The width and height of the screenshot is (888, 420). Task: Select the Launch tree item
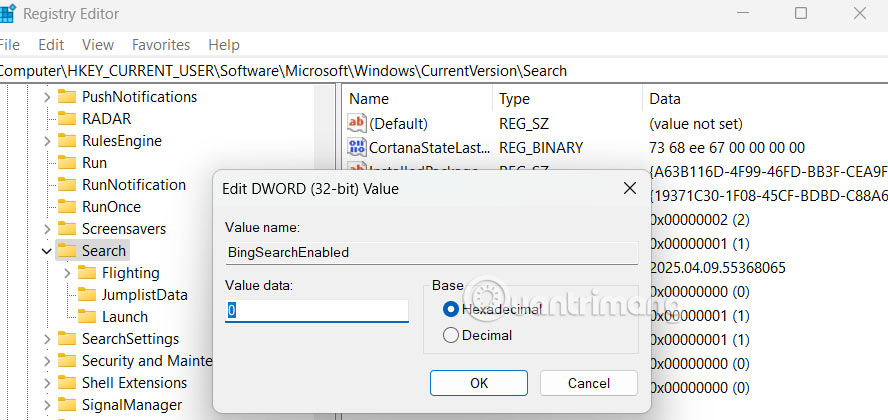pyautogui.click(x=124, y=317)
